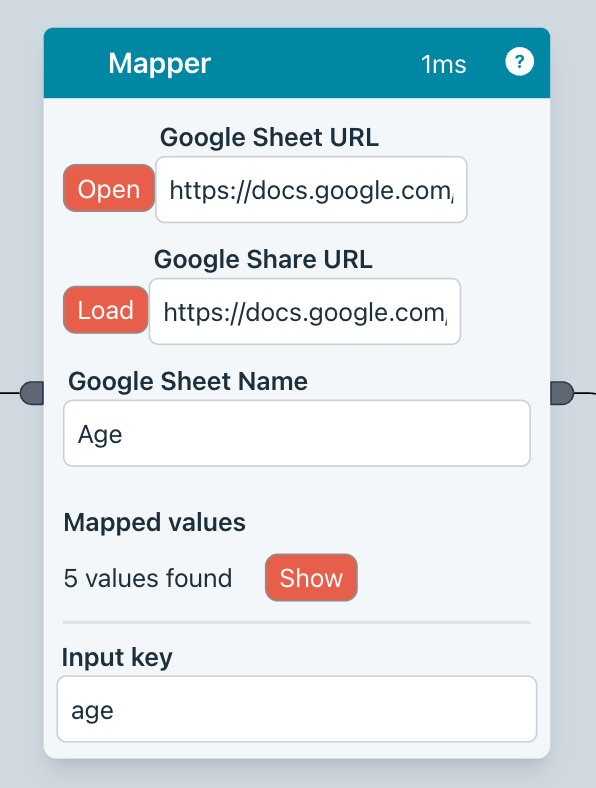Click the Load button beside Share URL
The image size is (596, 788).
tap(106, 310)
